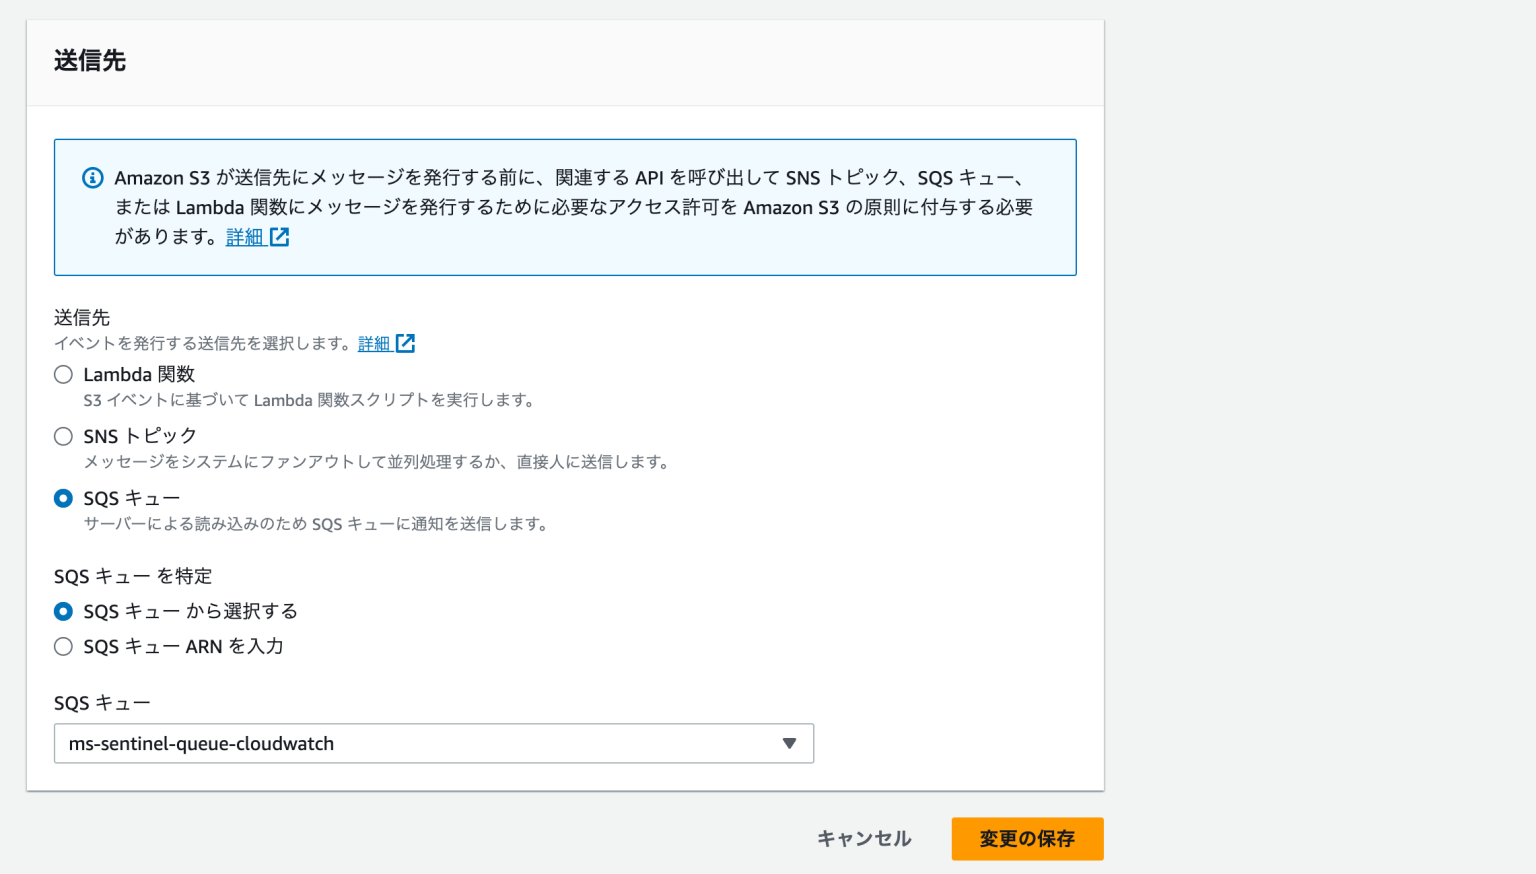
Task: Click the external-link icon next to 送信先 description's 詳細
Action: coord(406,343)
